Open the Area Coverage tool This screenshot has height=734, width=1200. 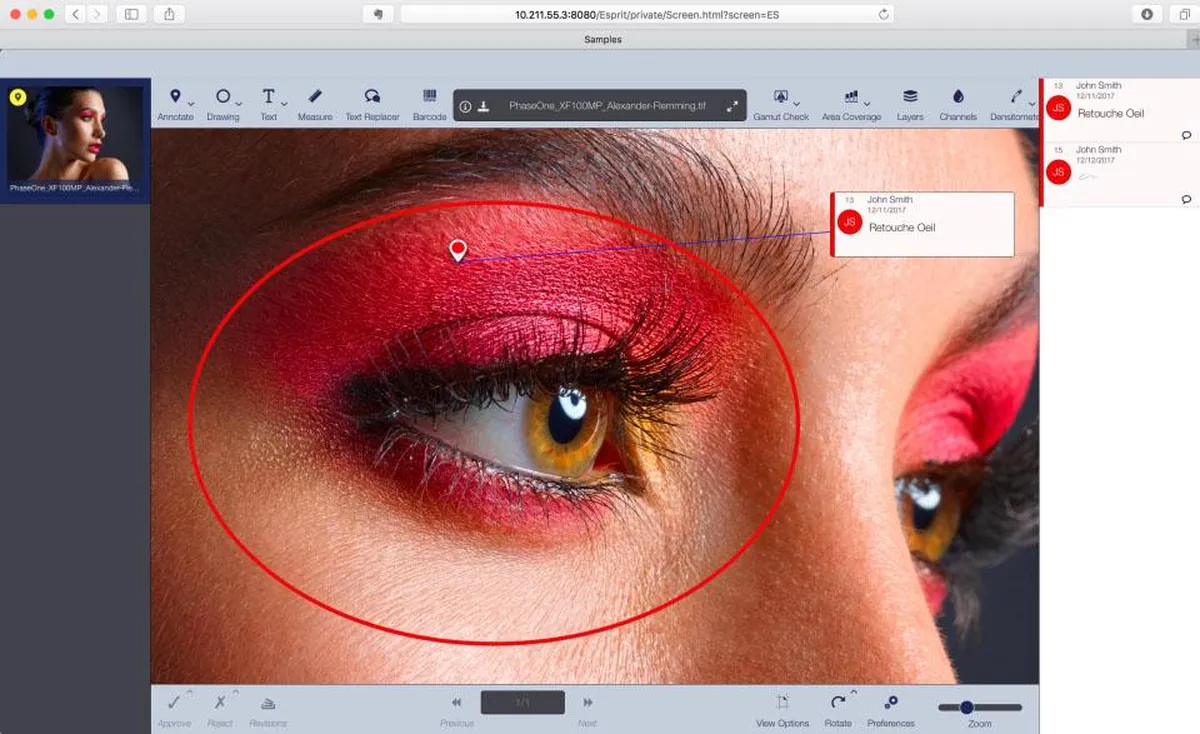pyautogui.click(x=851, y=97)
